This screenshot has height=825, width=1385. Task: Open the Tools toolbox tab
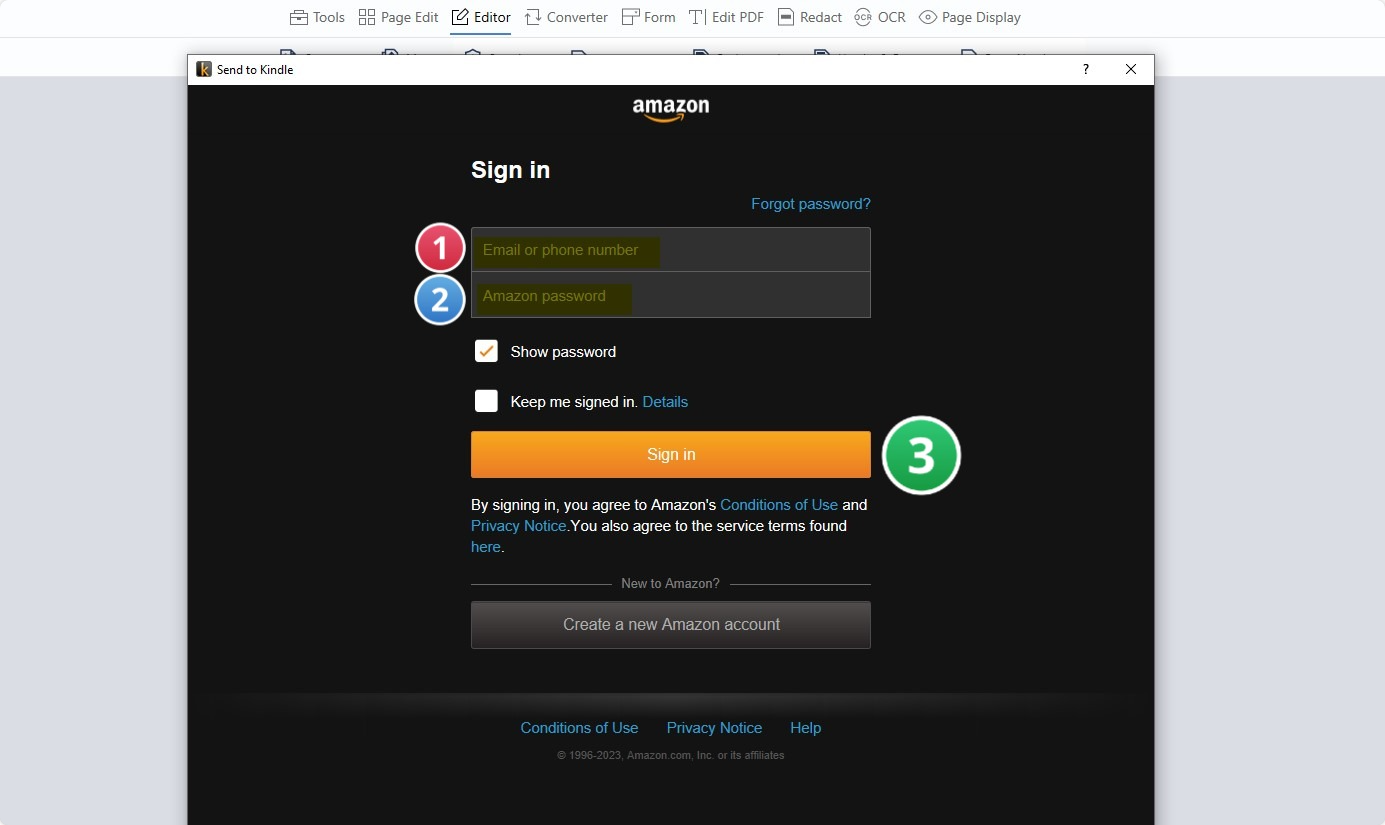tap(317, 17)
